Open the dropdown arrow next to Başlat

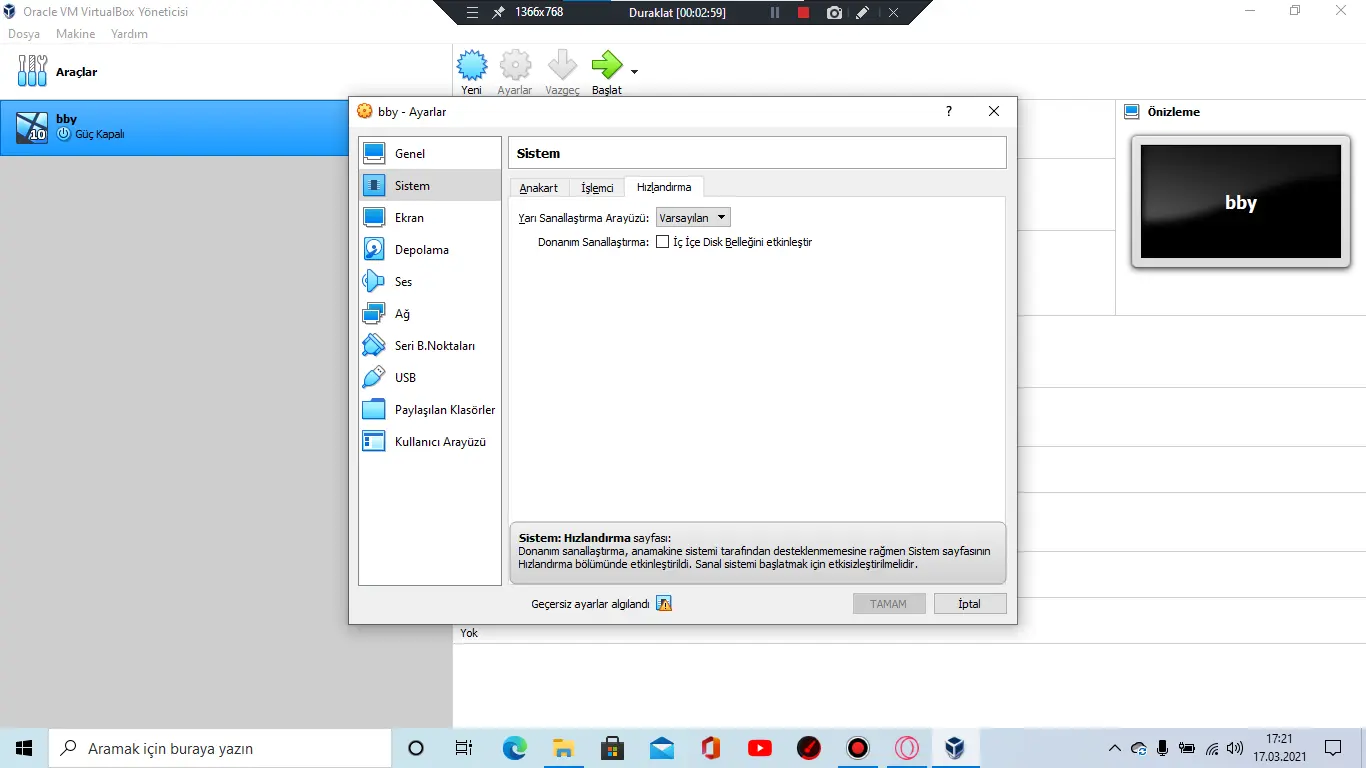pos(634,72)
